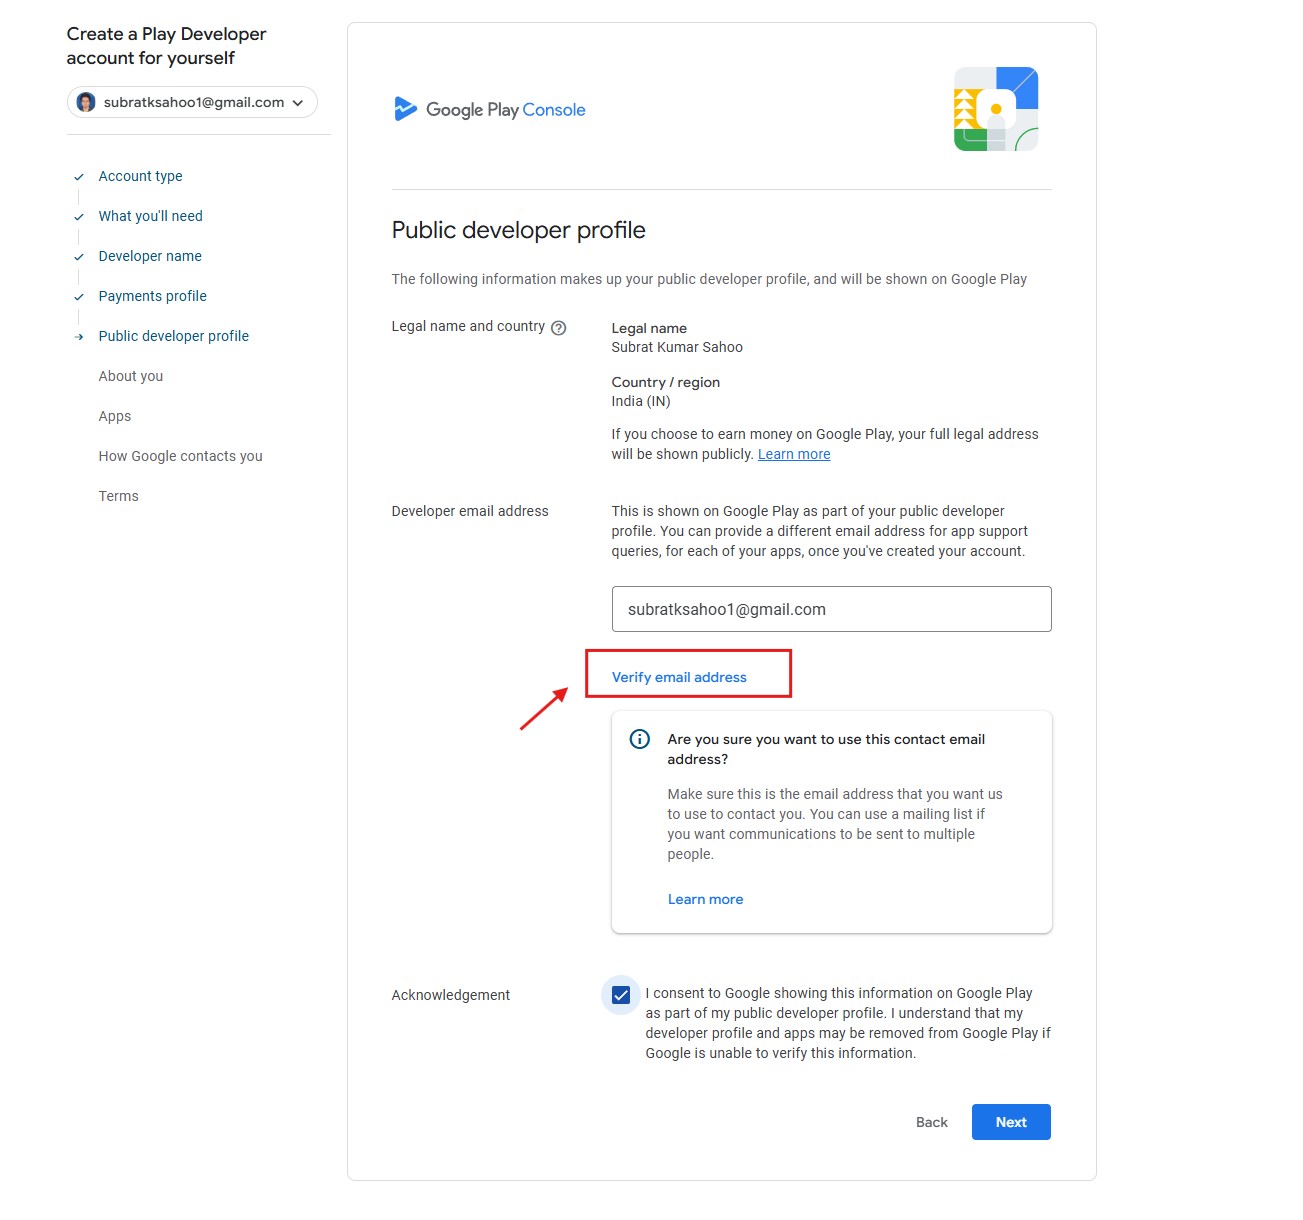Click the account profile avatar picture
Viewport: 1303px width, 1220px height.
click(x=86, y=103)
